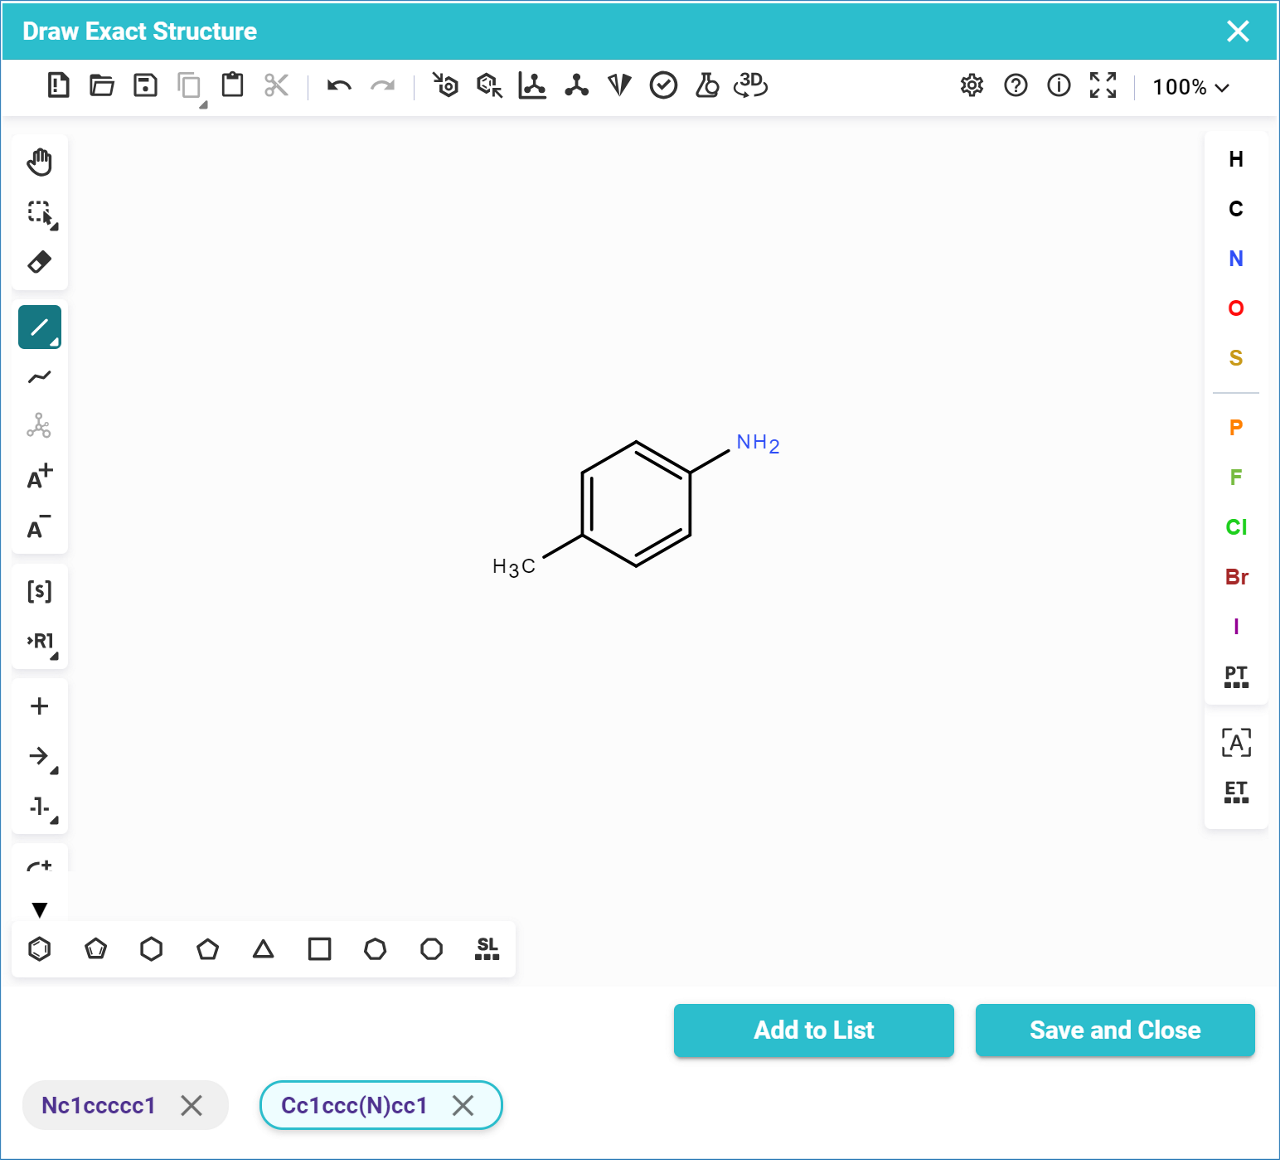
Task: Select the benzene ring template
Action: point(39,948)
